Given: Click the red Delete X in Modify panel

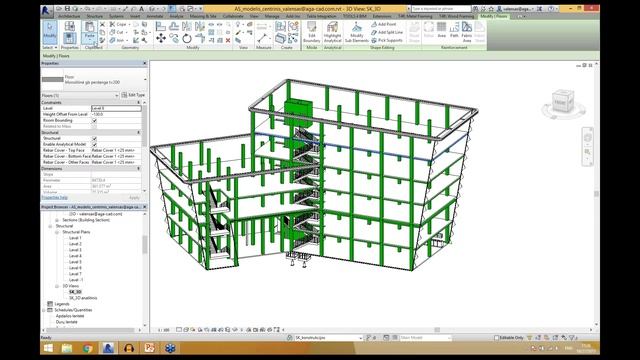Looking at the screenshot, I should (x=228, y=40).
